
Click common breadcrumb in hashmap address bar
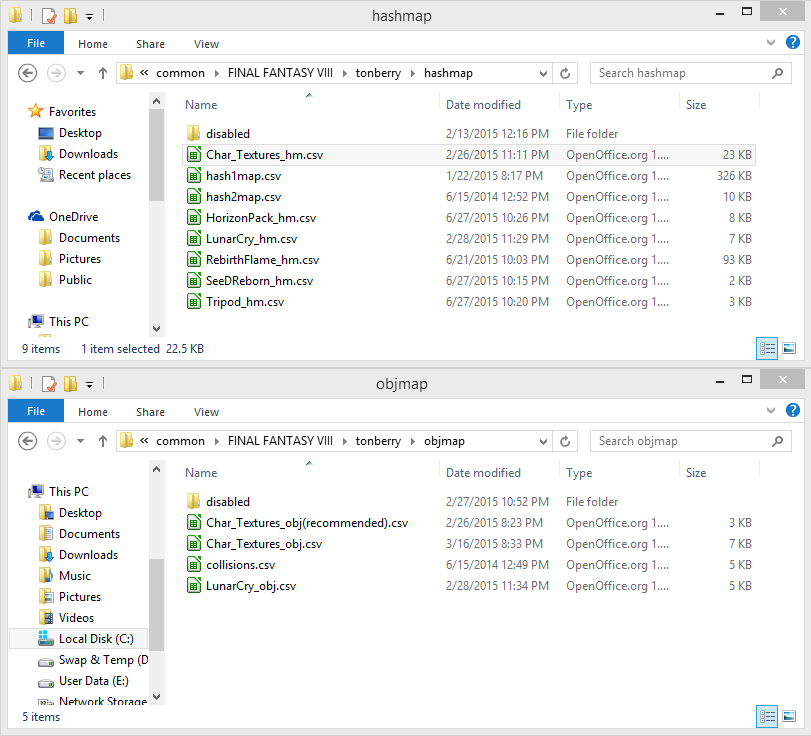coord(181,73)
